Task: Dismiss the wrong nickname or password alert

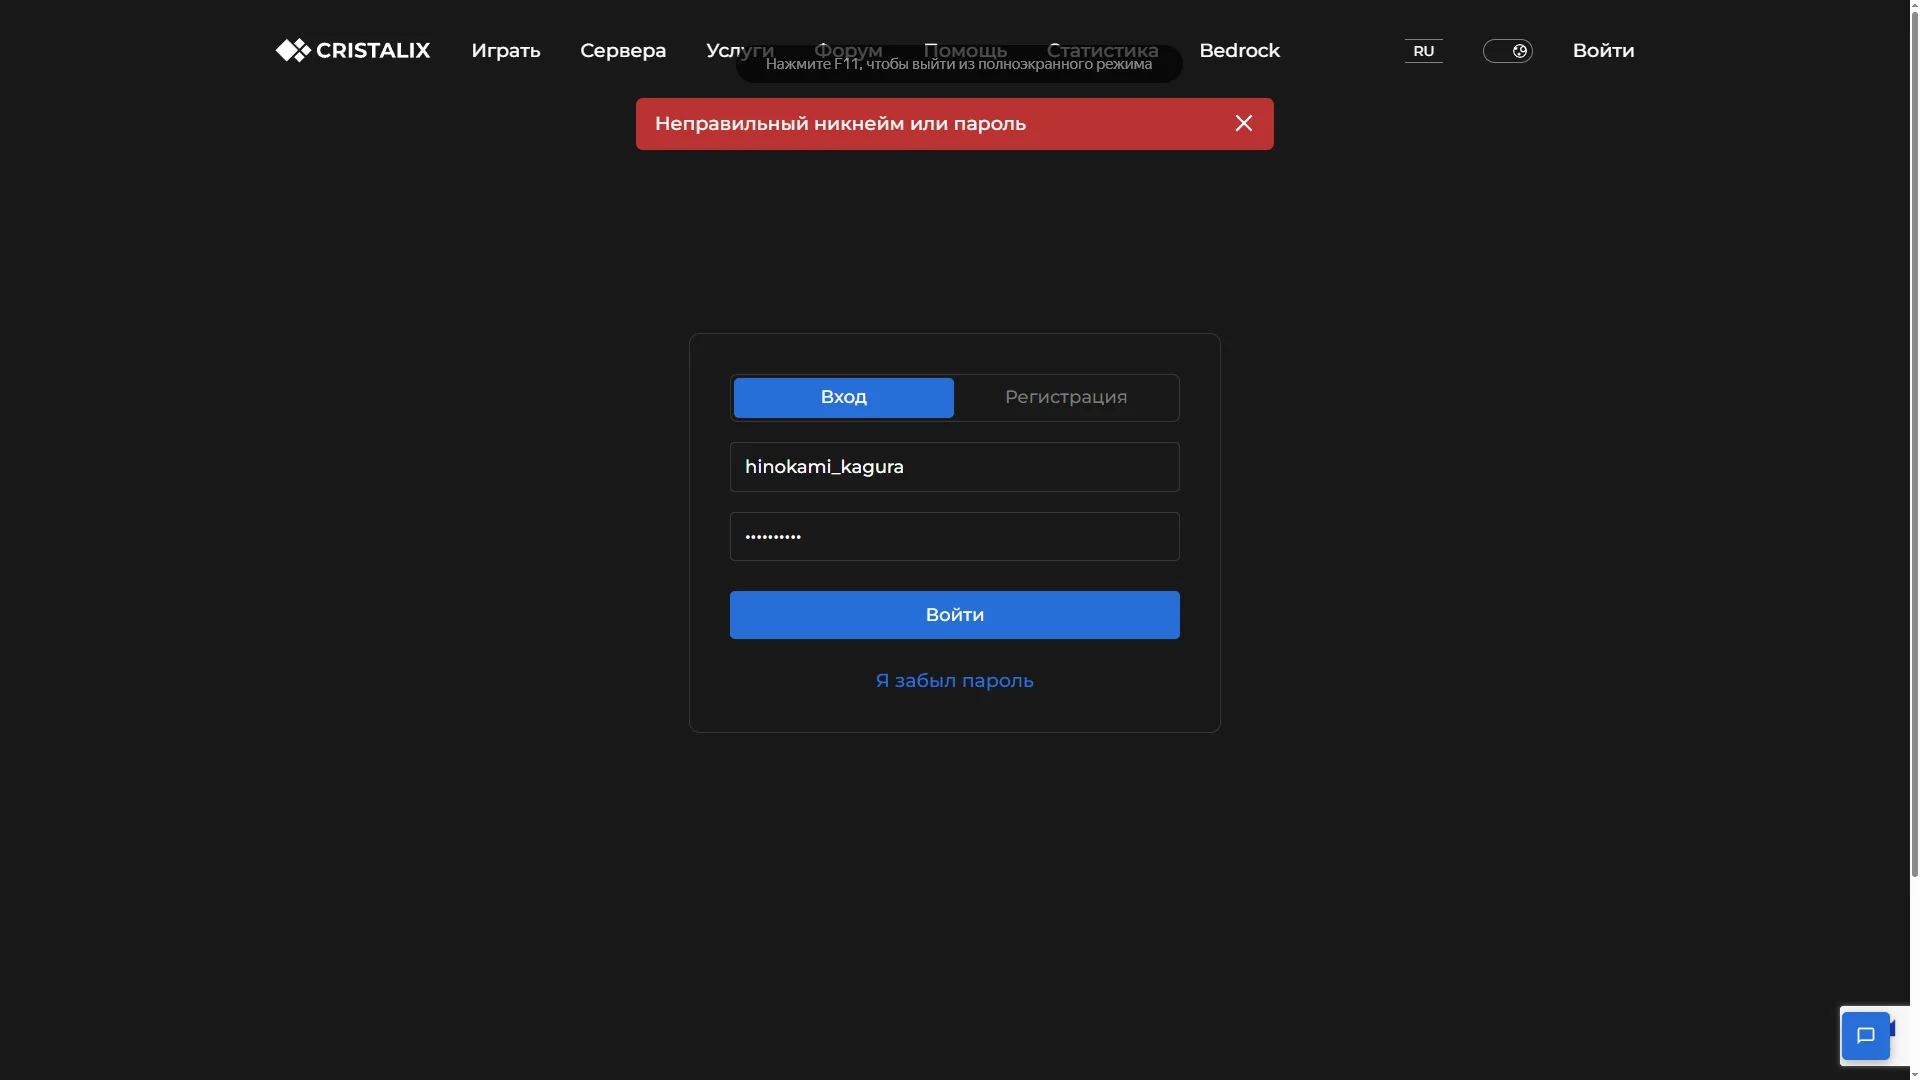Action: pos(1244,123)
